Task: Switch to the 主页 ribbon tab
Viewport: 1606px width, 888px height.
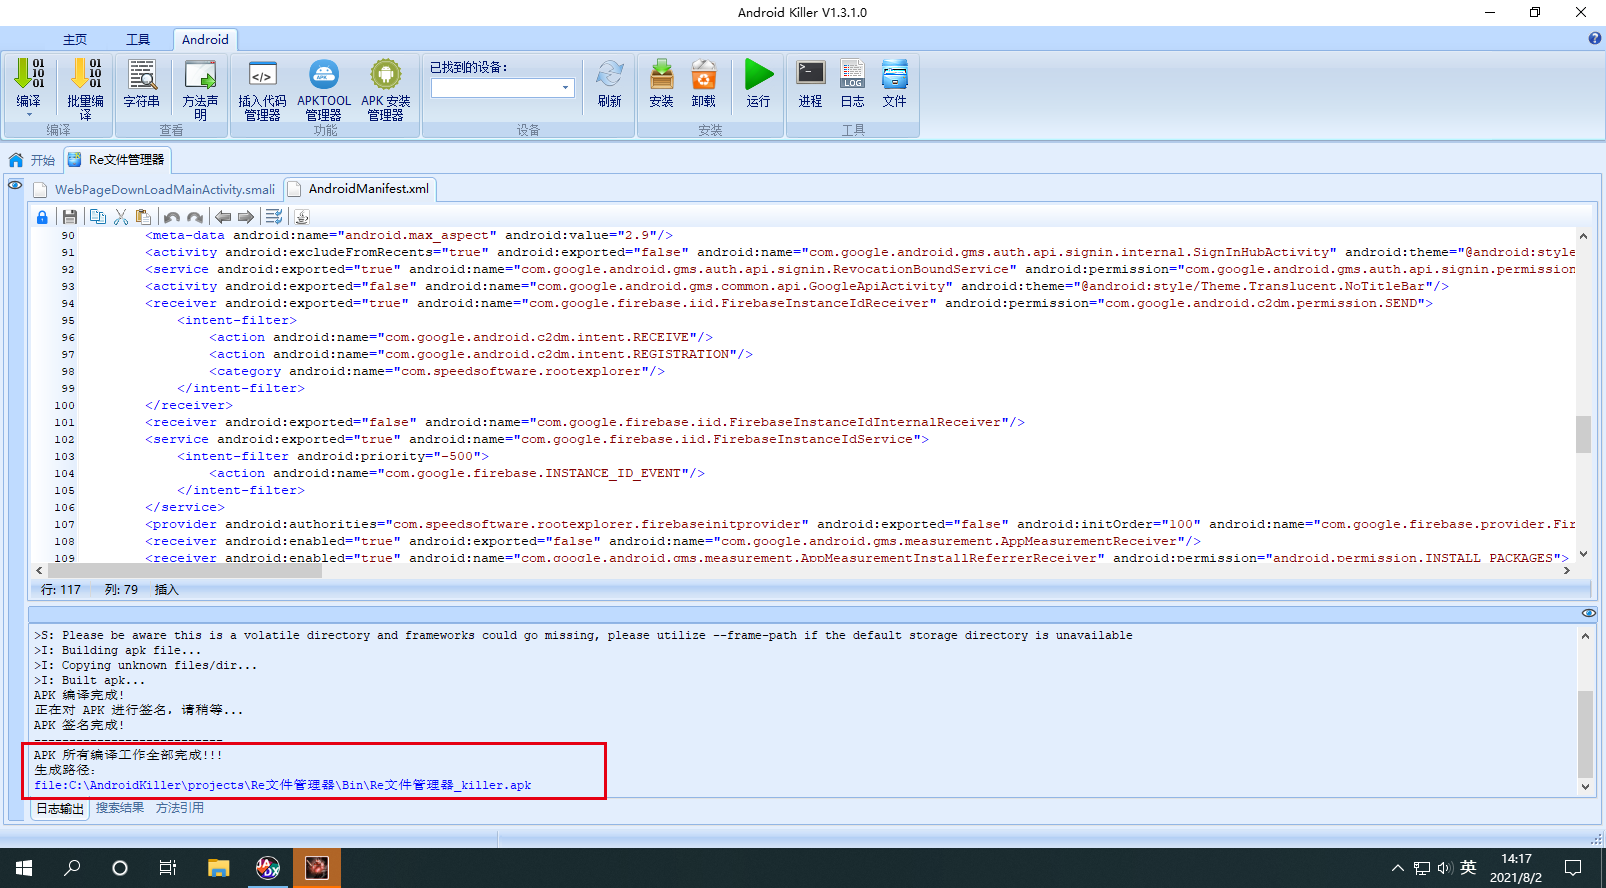Action: [75, 40]
